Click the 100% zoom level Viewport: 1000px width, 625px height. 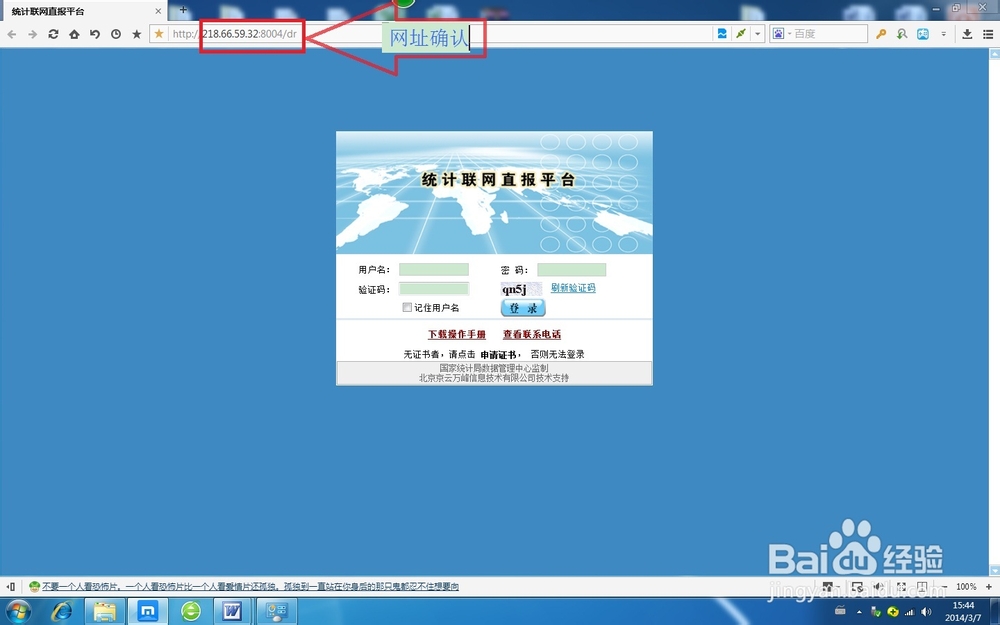pos(966,586)
